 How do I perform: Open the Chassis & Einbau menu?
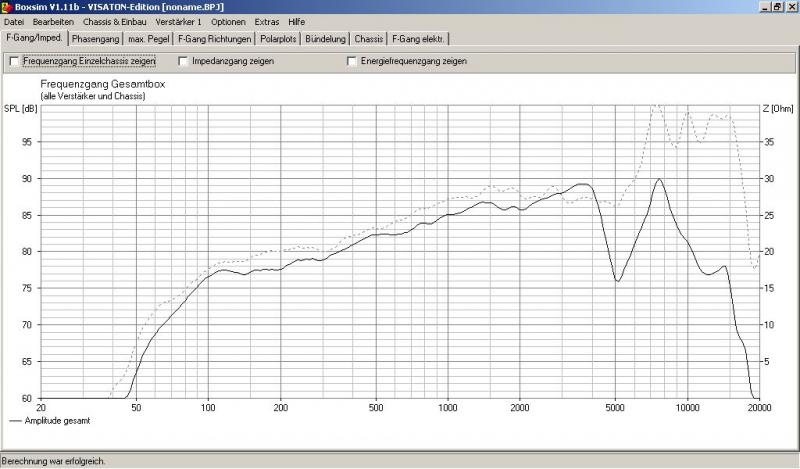[x=114, y=21]
